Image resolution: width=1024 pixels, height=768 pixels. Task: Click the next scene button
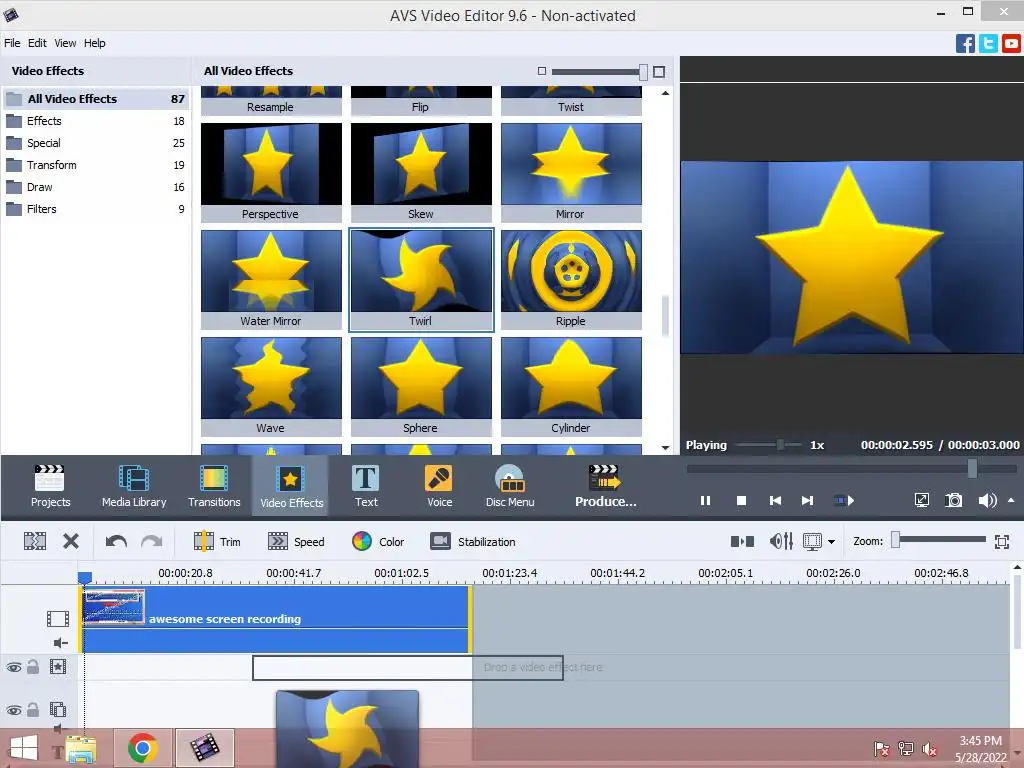pyautogui.click(x=844, y=501)
